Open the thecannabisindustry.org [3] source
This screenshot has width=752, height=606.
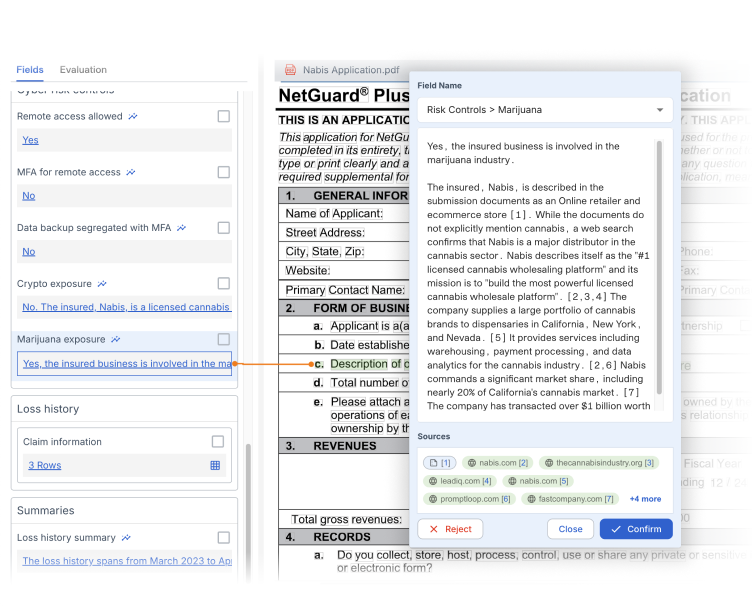pyautogui.click(x=599, y=463)
